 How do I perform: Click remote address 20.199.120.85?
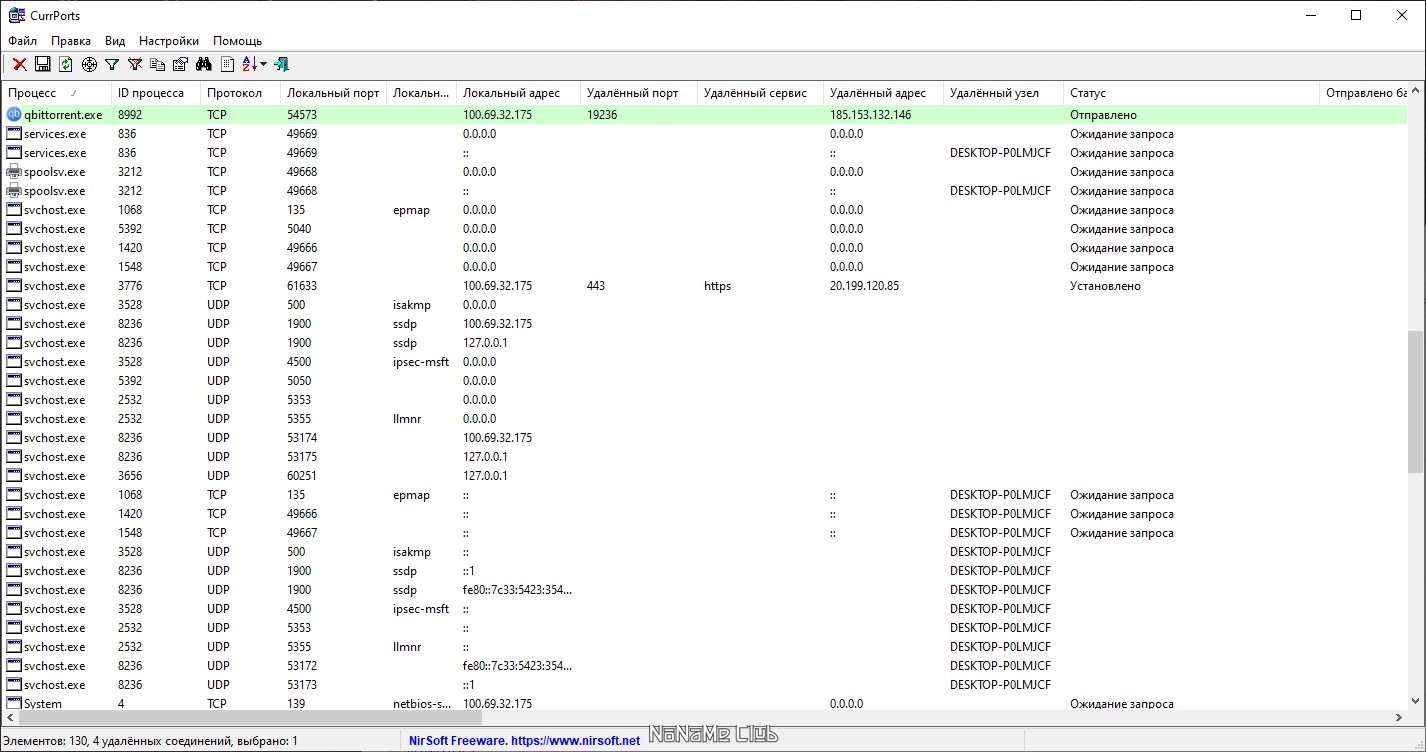coord(864,286)
